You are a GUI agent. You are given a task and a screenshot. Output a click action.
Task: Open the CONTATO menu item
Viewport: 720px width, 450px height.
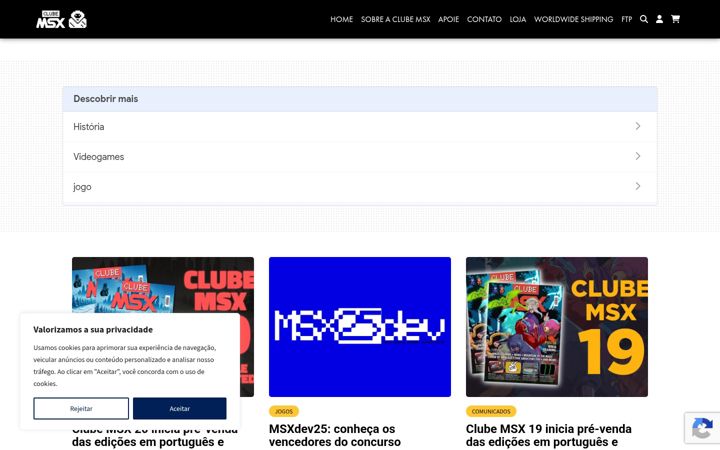(484, 19)
